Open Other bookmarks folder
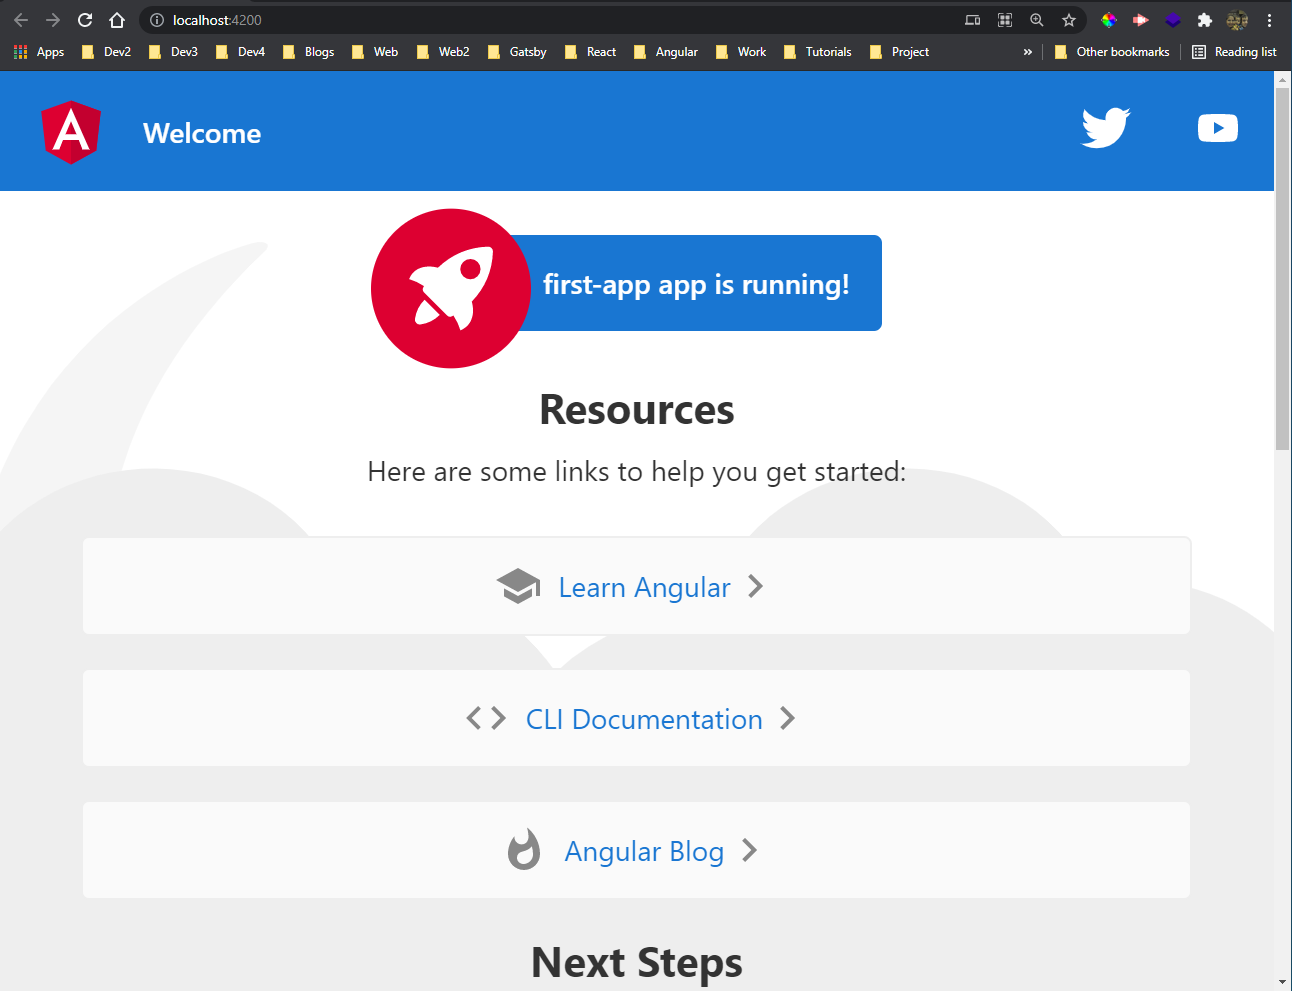Viewport: 1292px width, 991px height. click(1112, 52)
